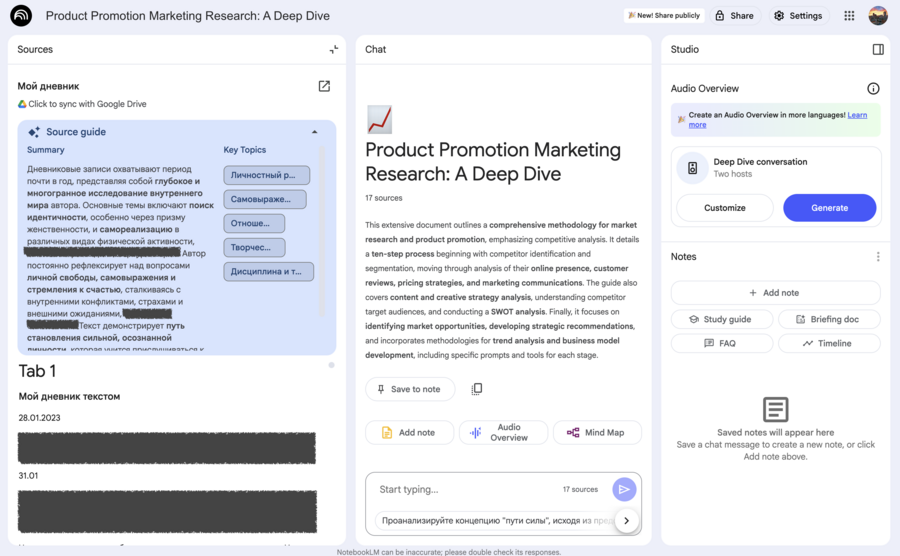Click in the Start typing field
This screenshot has width=900, height=556.
point(465,489)
